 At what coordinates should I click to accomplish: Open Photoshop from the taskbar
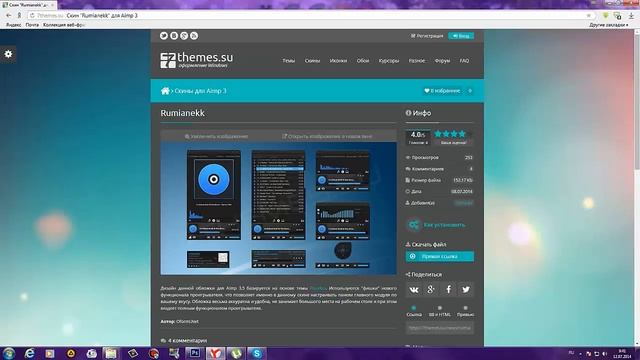pos(194,353)
